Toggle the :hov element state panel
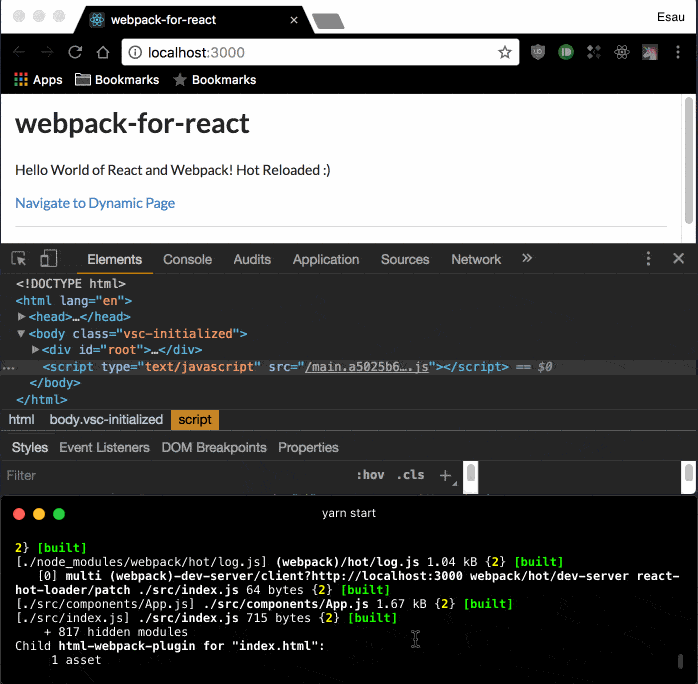 point(370,475)
